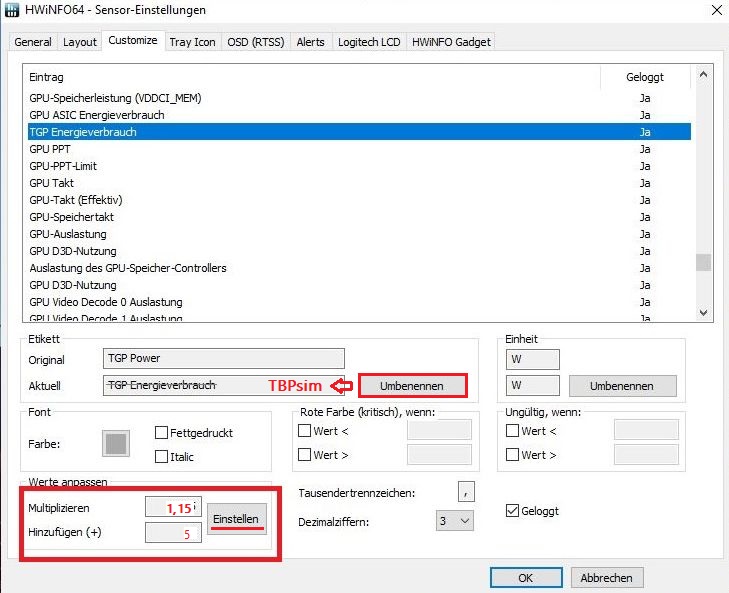Viewport: 729px width, 593px height.
Task: Click scroll down arrow of the entry list
Action: click(x=703, y=313)
